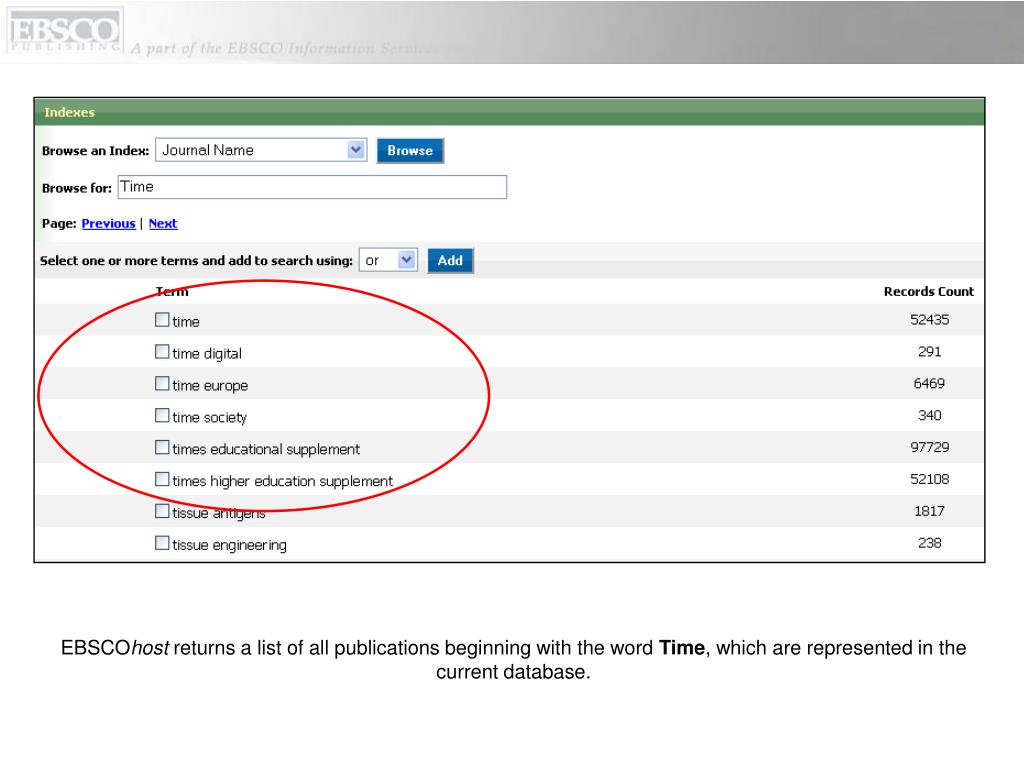Click the 'time europe' term text

pos(210,385)
